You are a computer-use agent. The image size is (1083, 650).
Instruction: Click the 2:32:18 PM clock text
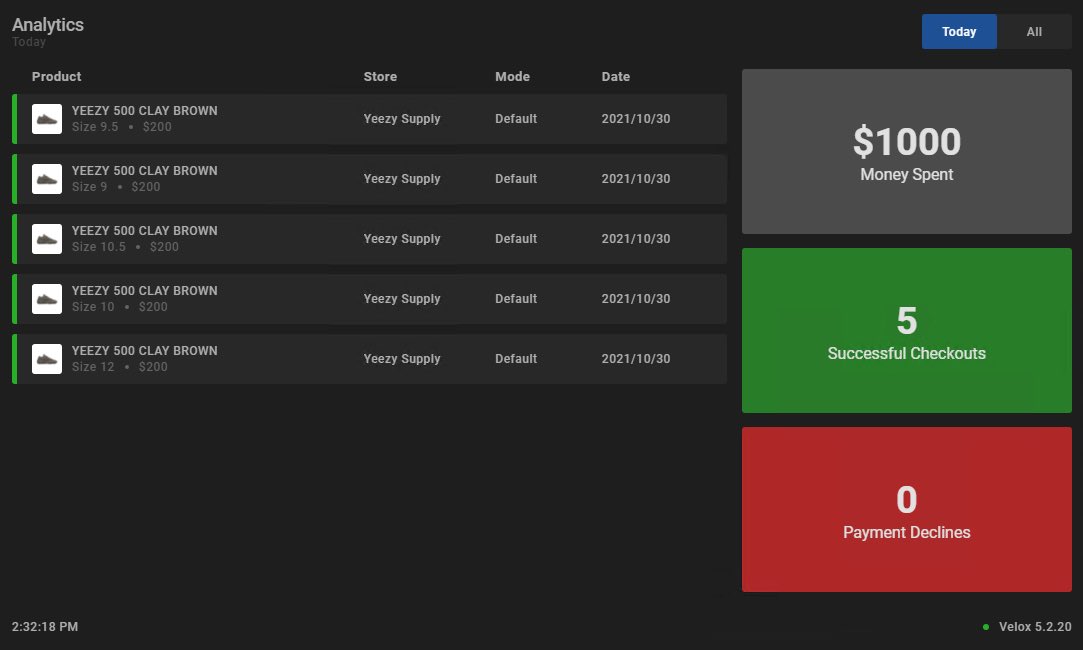coord(45,627)
